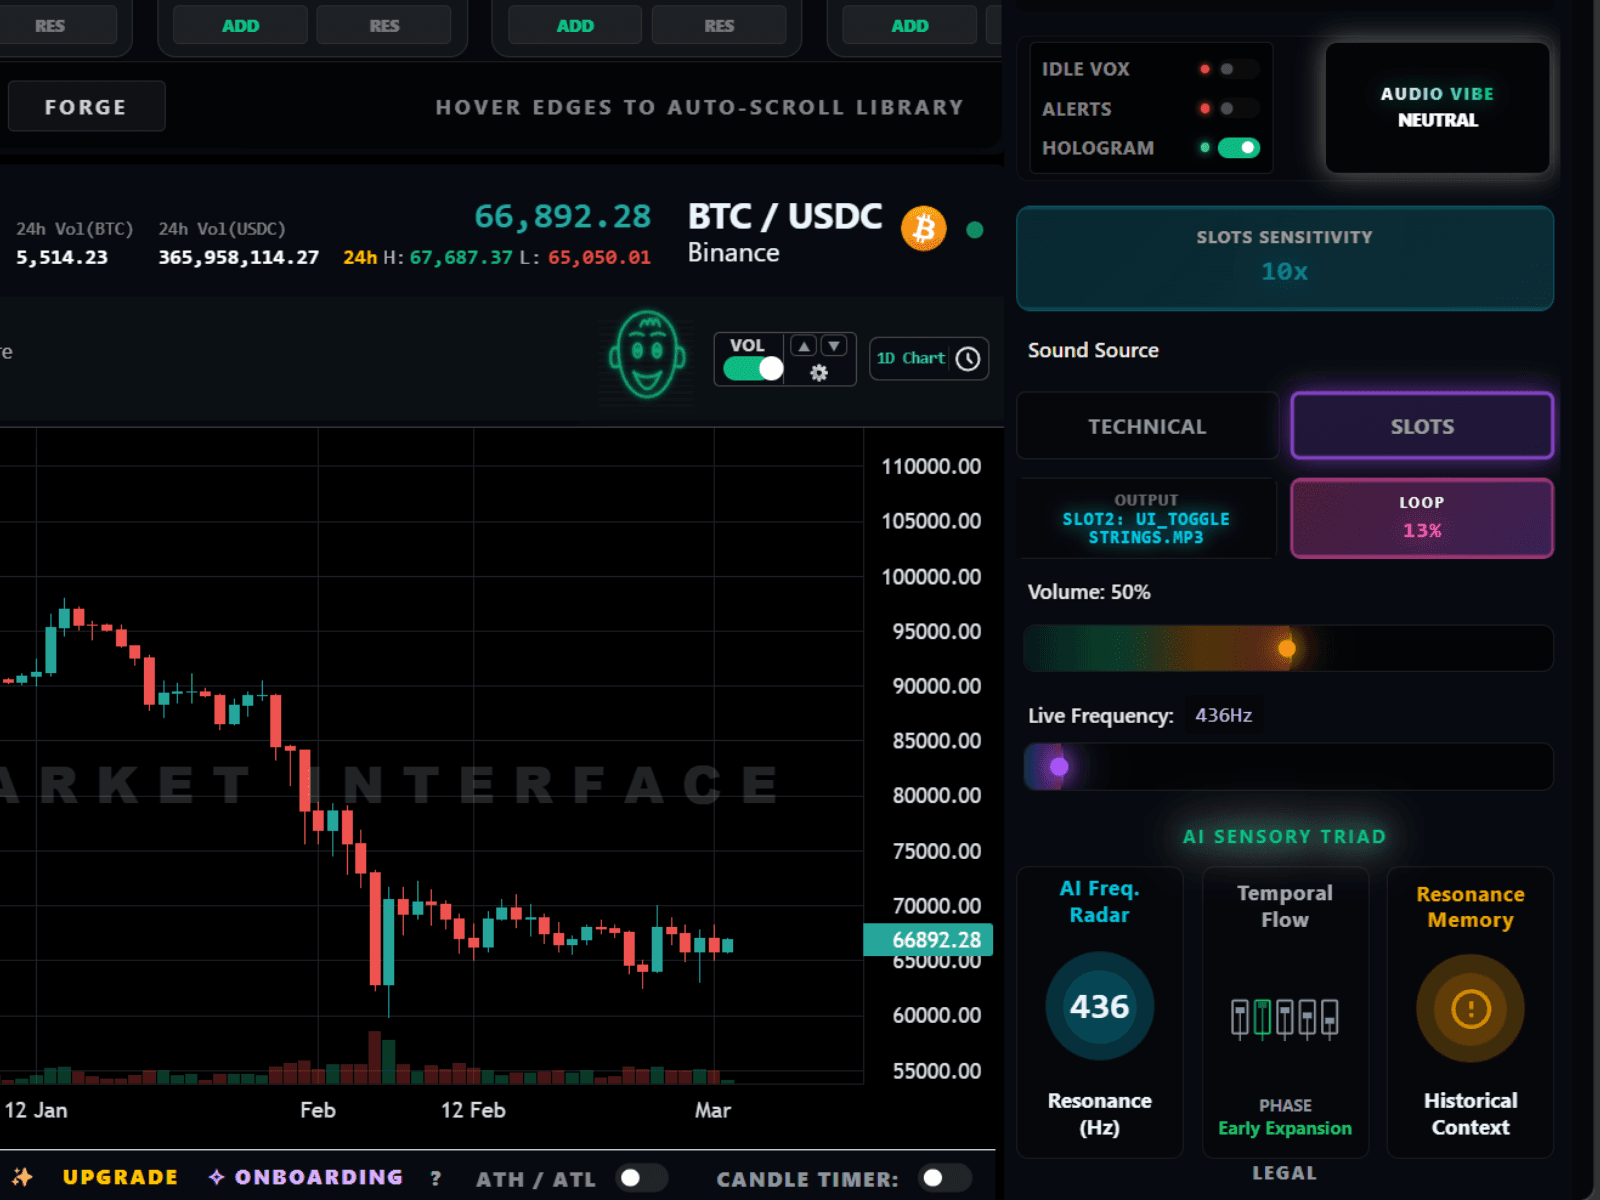Click the sparkle icon next to Upgrade
Screen dimensions: 1600x1200
(x=23, y=1177)
